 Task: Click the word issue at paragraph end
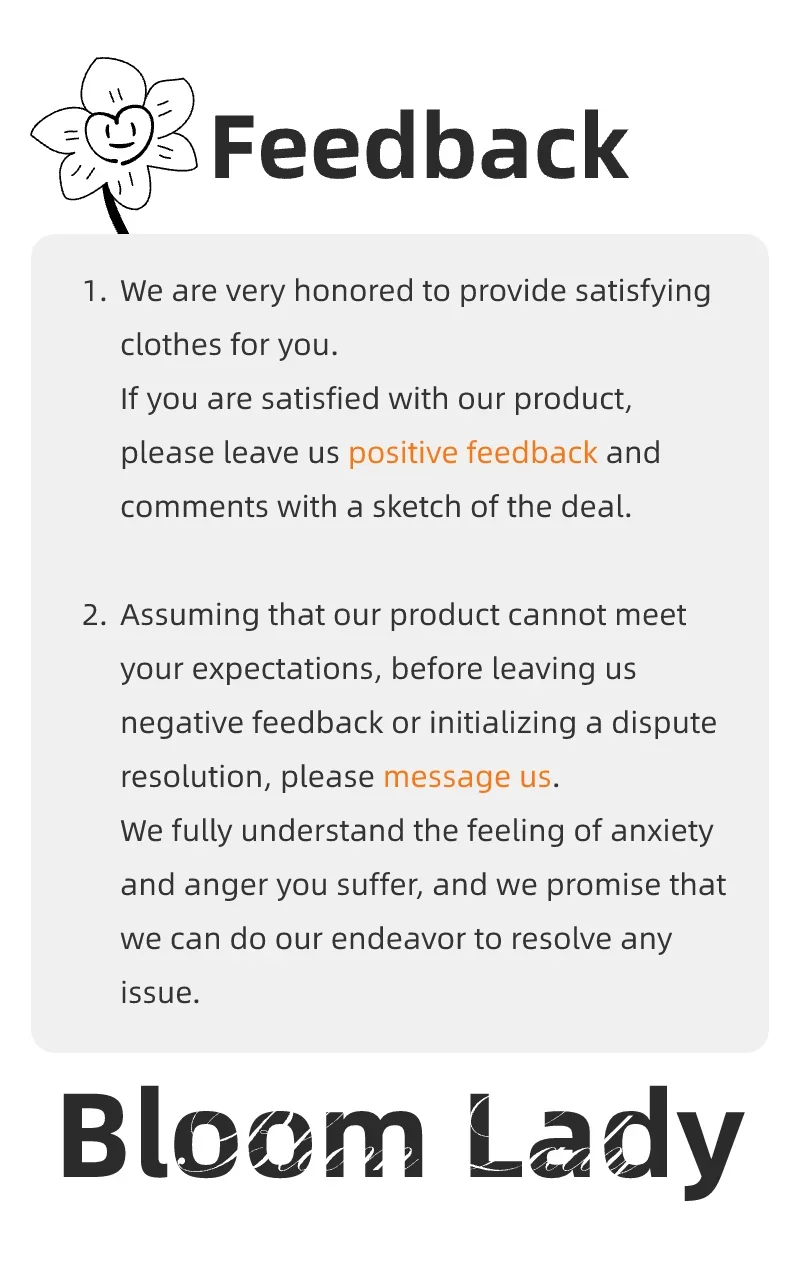pyautogui.click(x=160, y=993)
